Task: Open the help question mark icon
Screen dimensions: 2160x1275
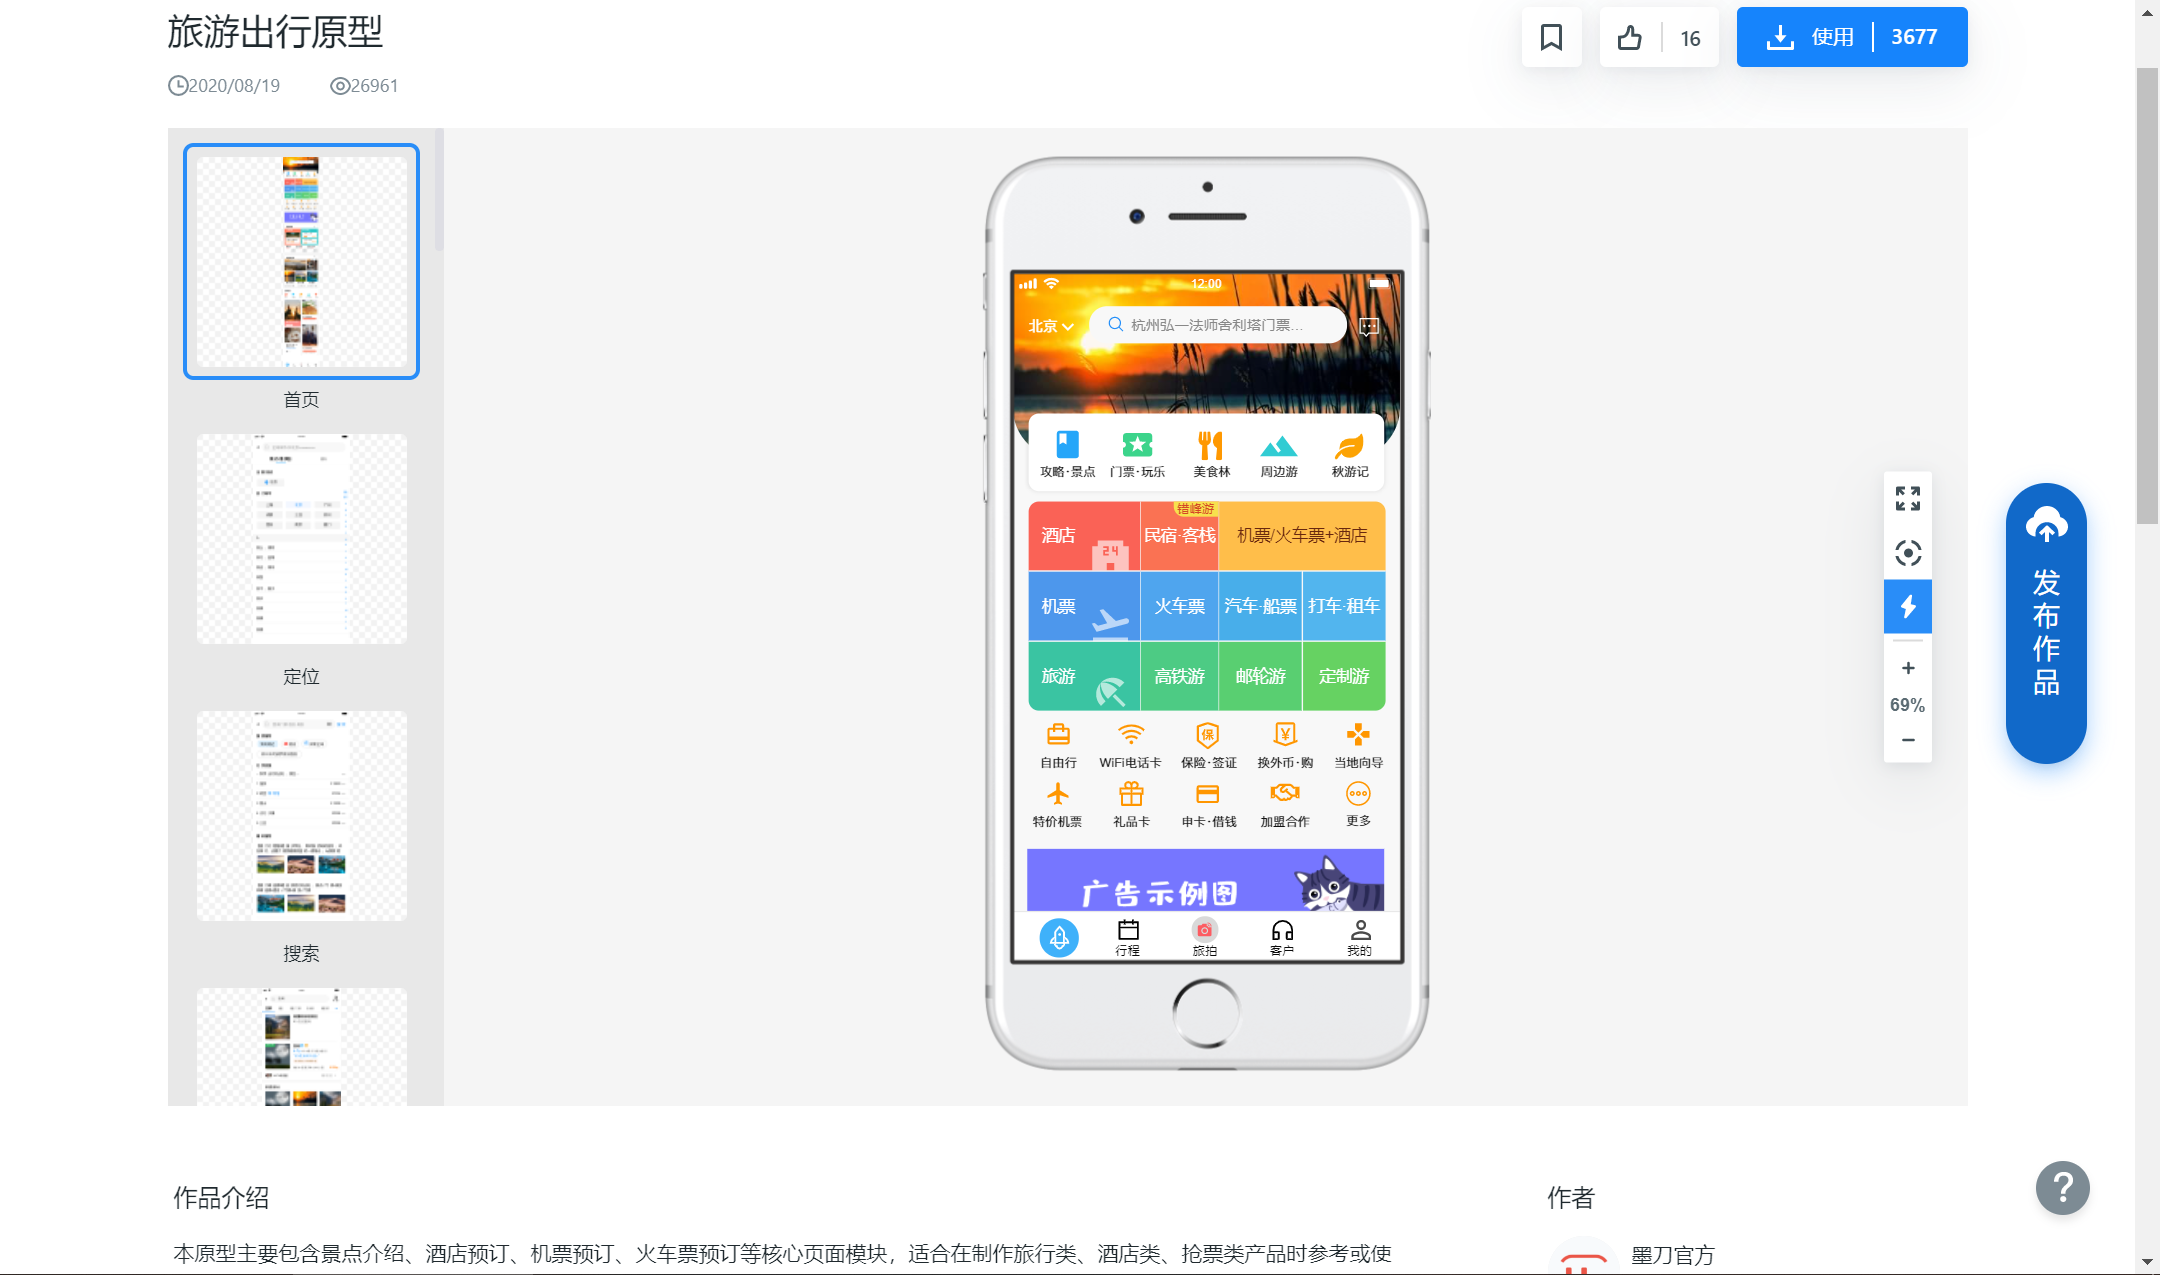Action: click(2062, 1188)
